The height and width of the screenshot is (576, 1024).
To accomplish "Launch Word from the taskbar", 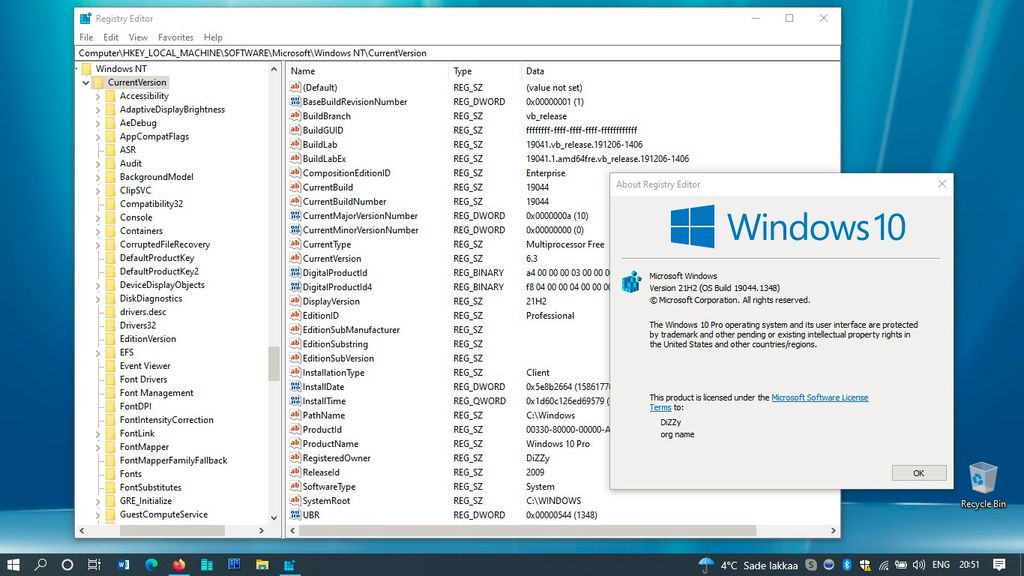I will pos(123,564).
